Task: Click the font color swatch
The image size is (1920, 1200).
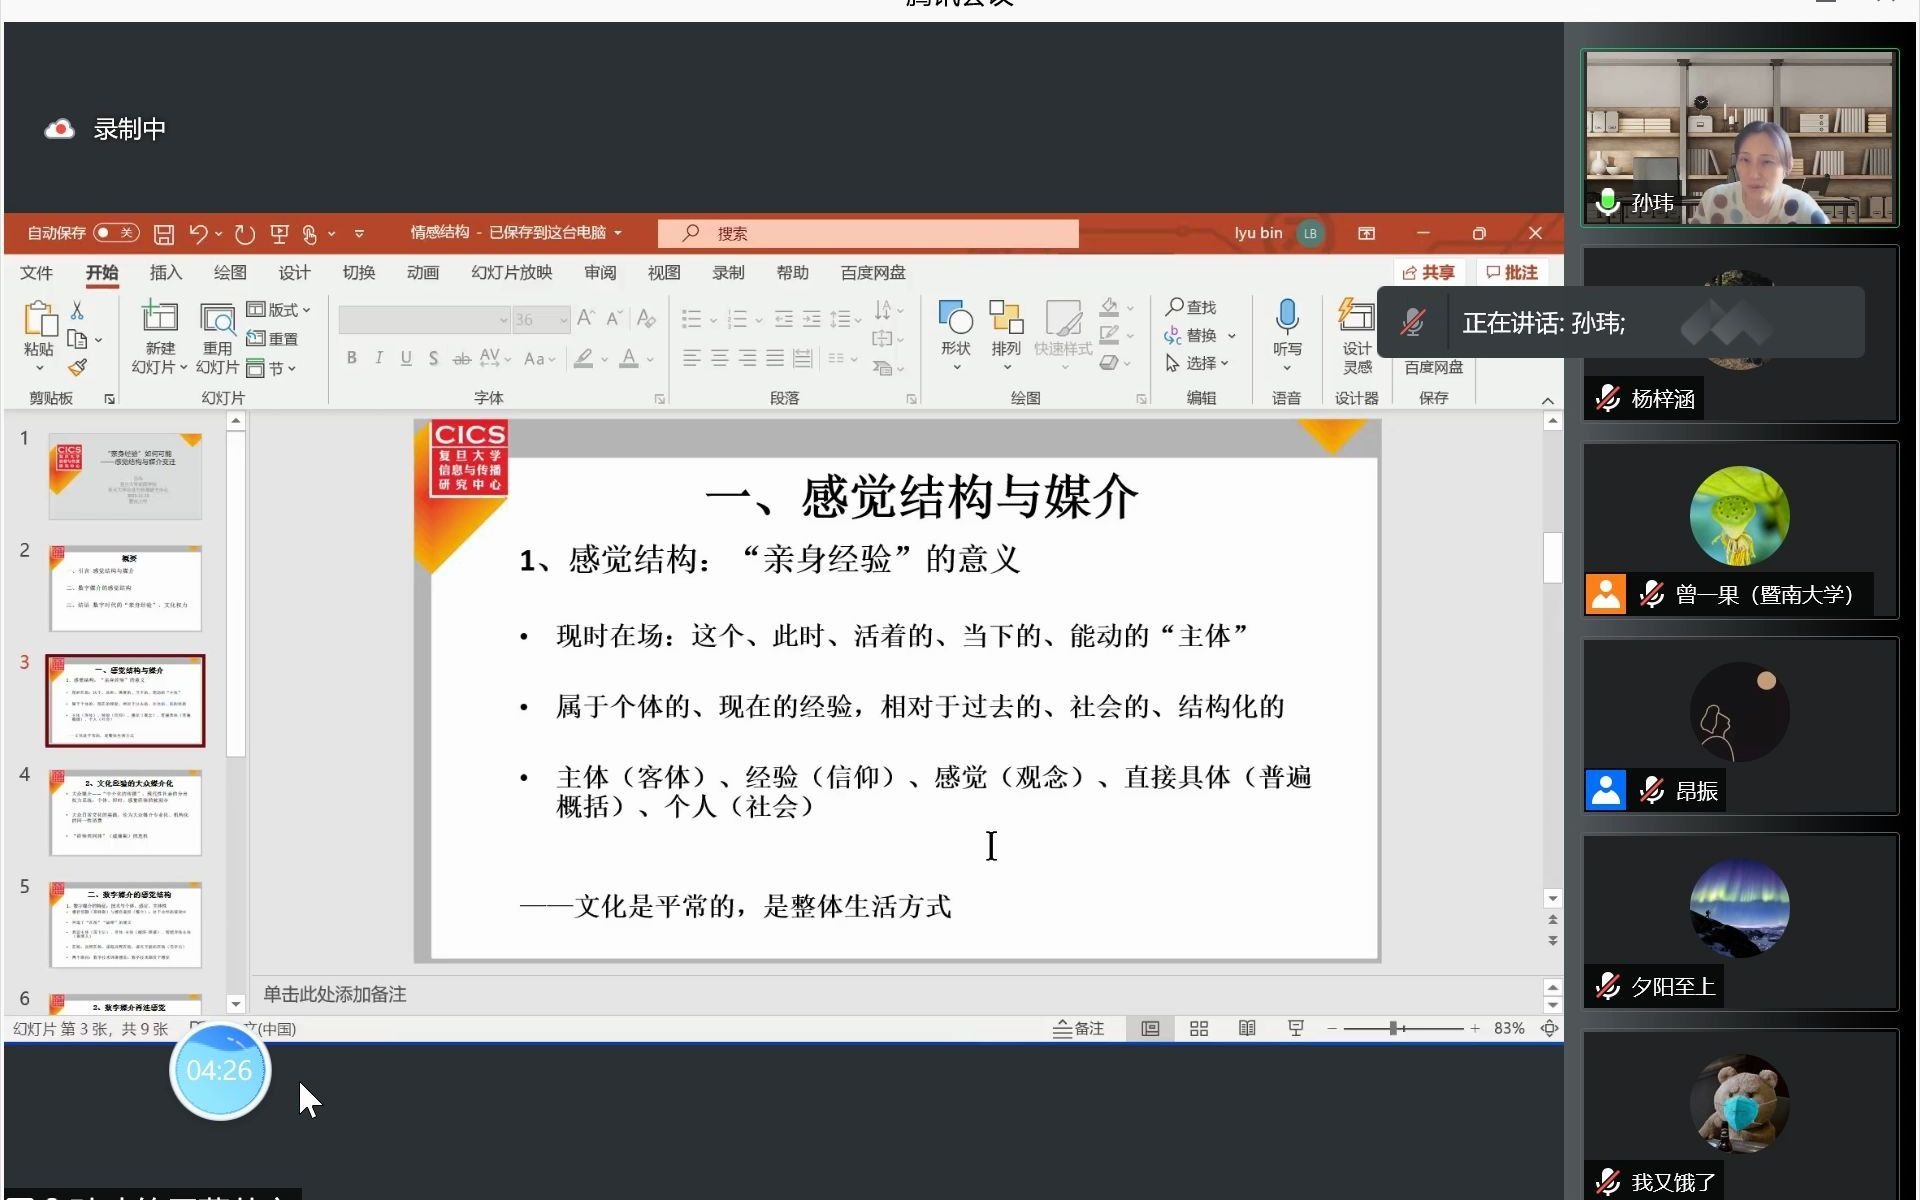Action: (x=629, y=358)
